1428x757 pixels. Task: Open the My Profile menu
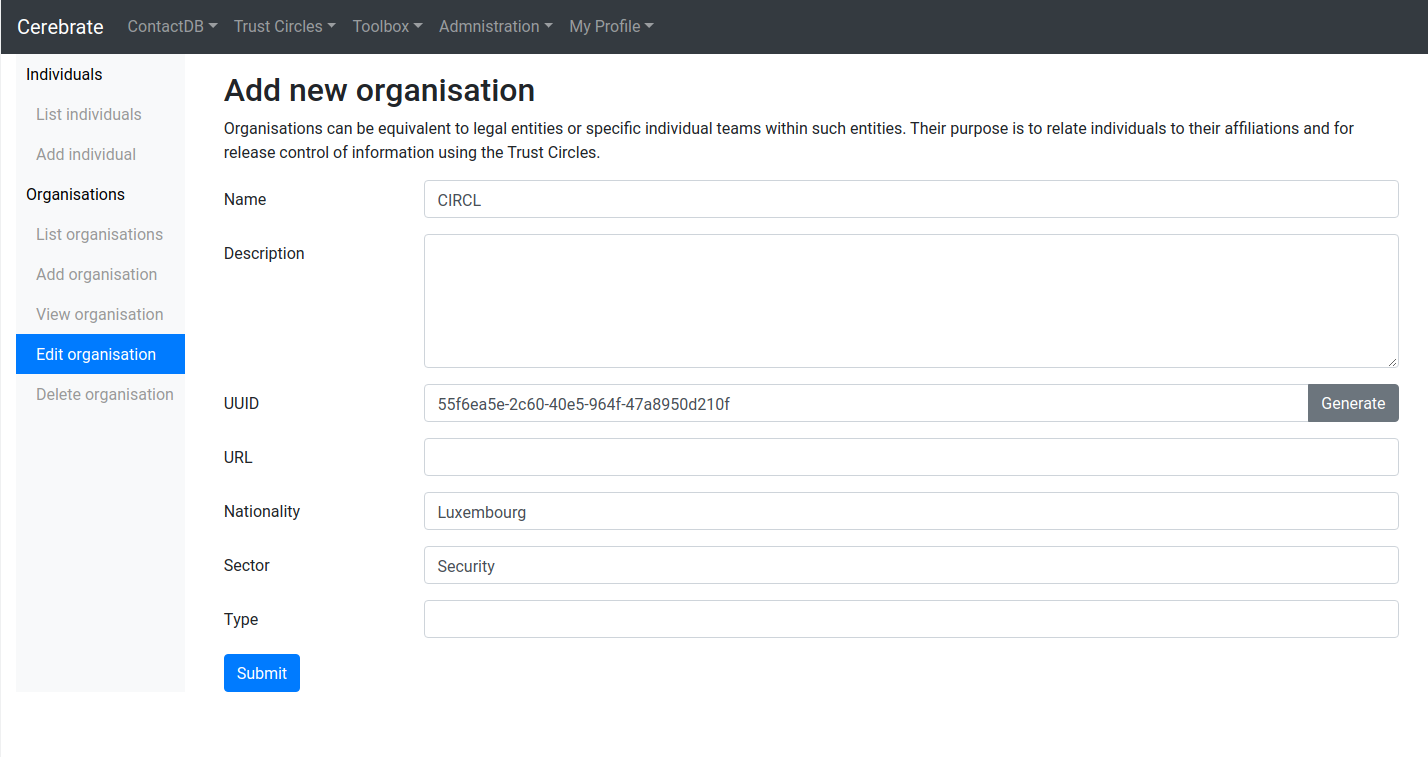611,27
